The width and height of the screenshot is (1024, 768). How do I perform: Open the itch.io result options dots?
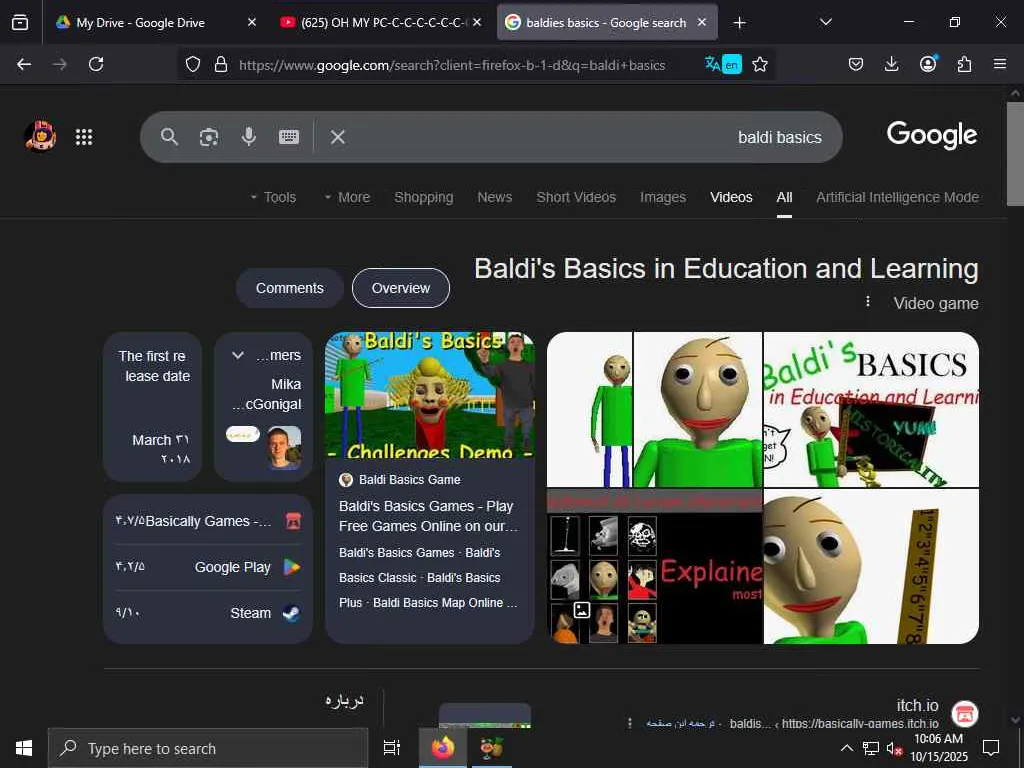pos(630,723)
